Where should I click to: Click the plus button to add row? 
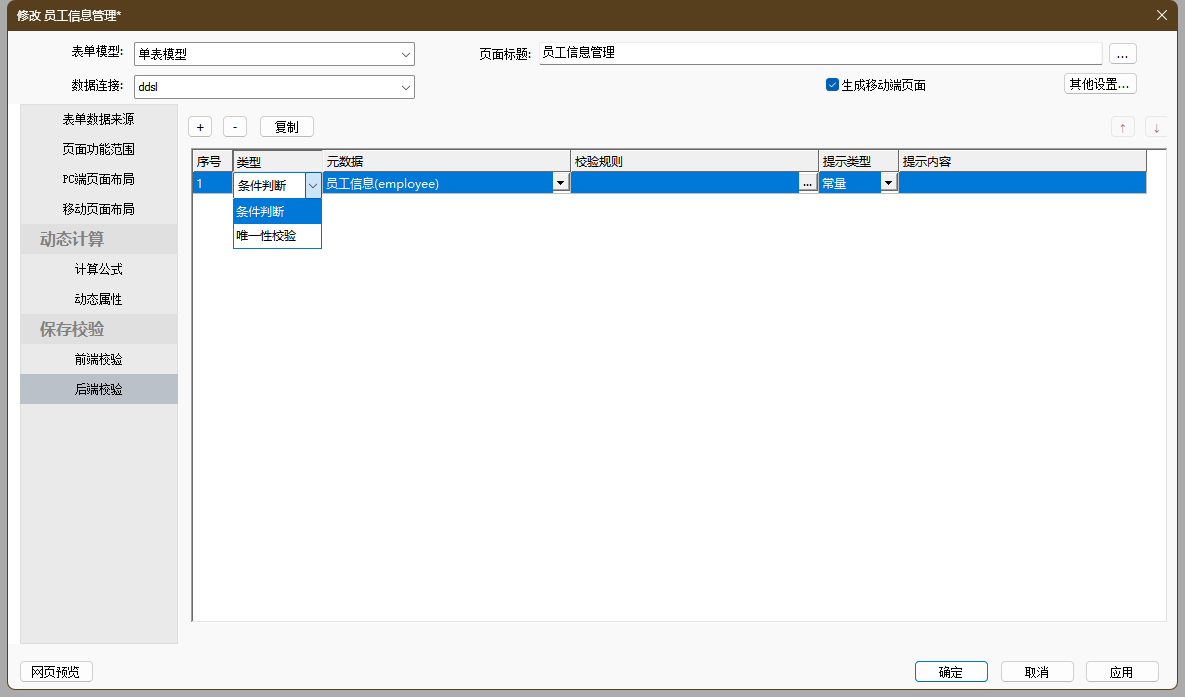click(x=200, y=127)
